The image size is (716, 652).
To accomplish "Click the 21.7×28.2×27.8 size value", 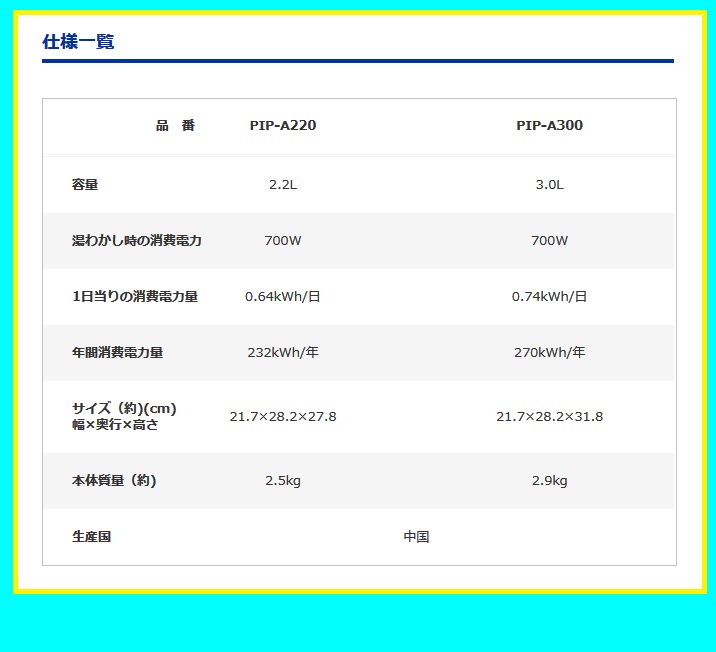I will click(283, 417).
